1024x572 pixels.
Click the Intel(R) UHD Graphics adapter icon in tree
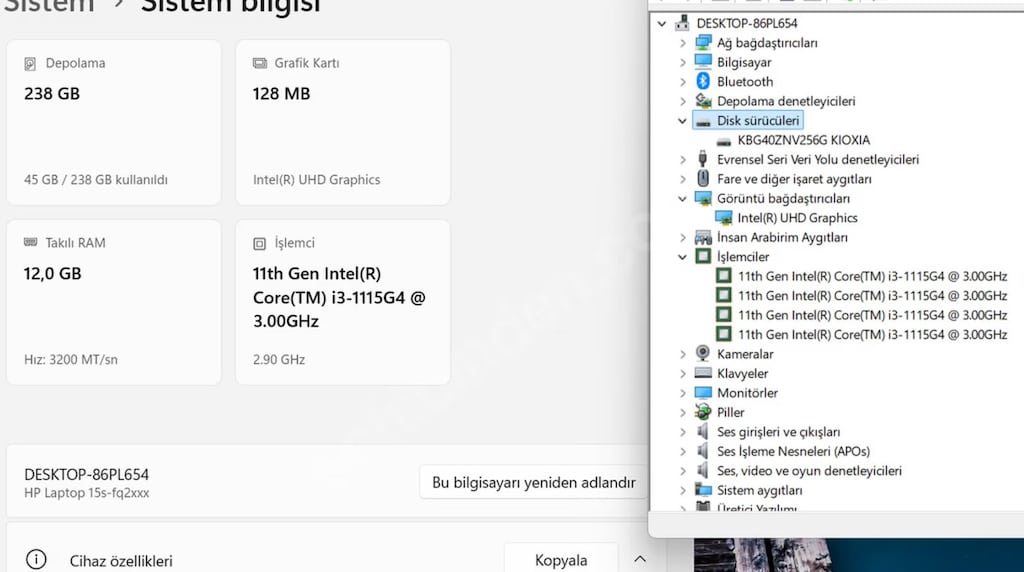724,217
